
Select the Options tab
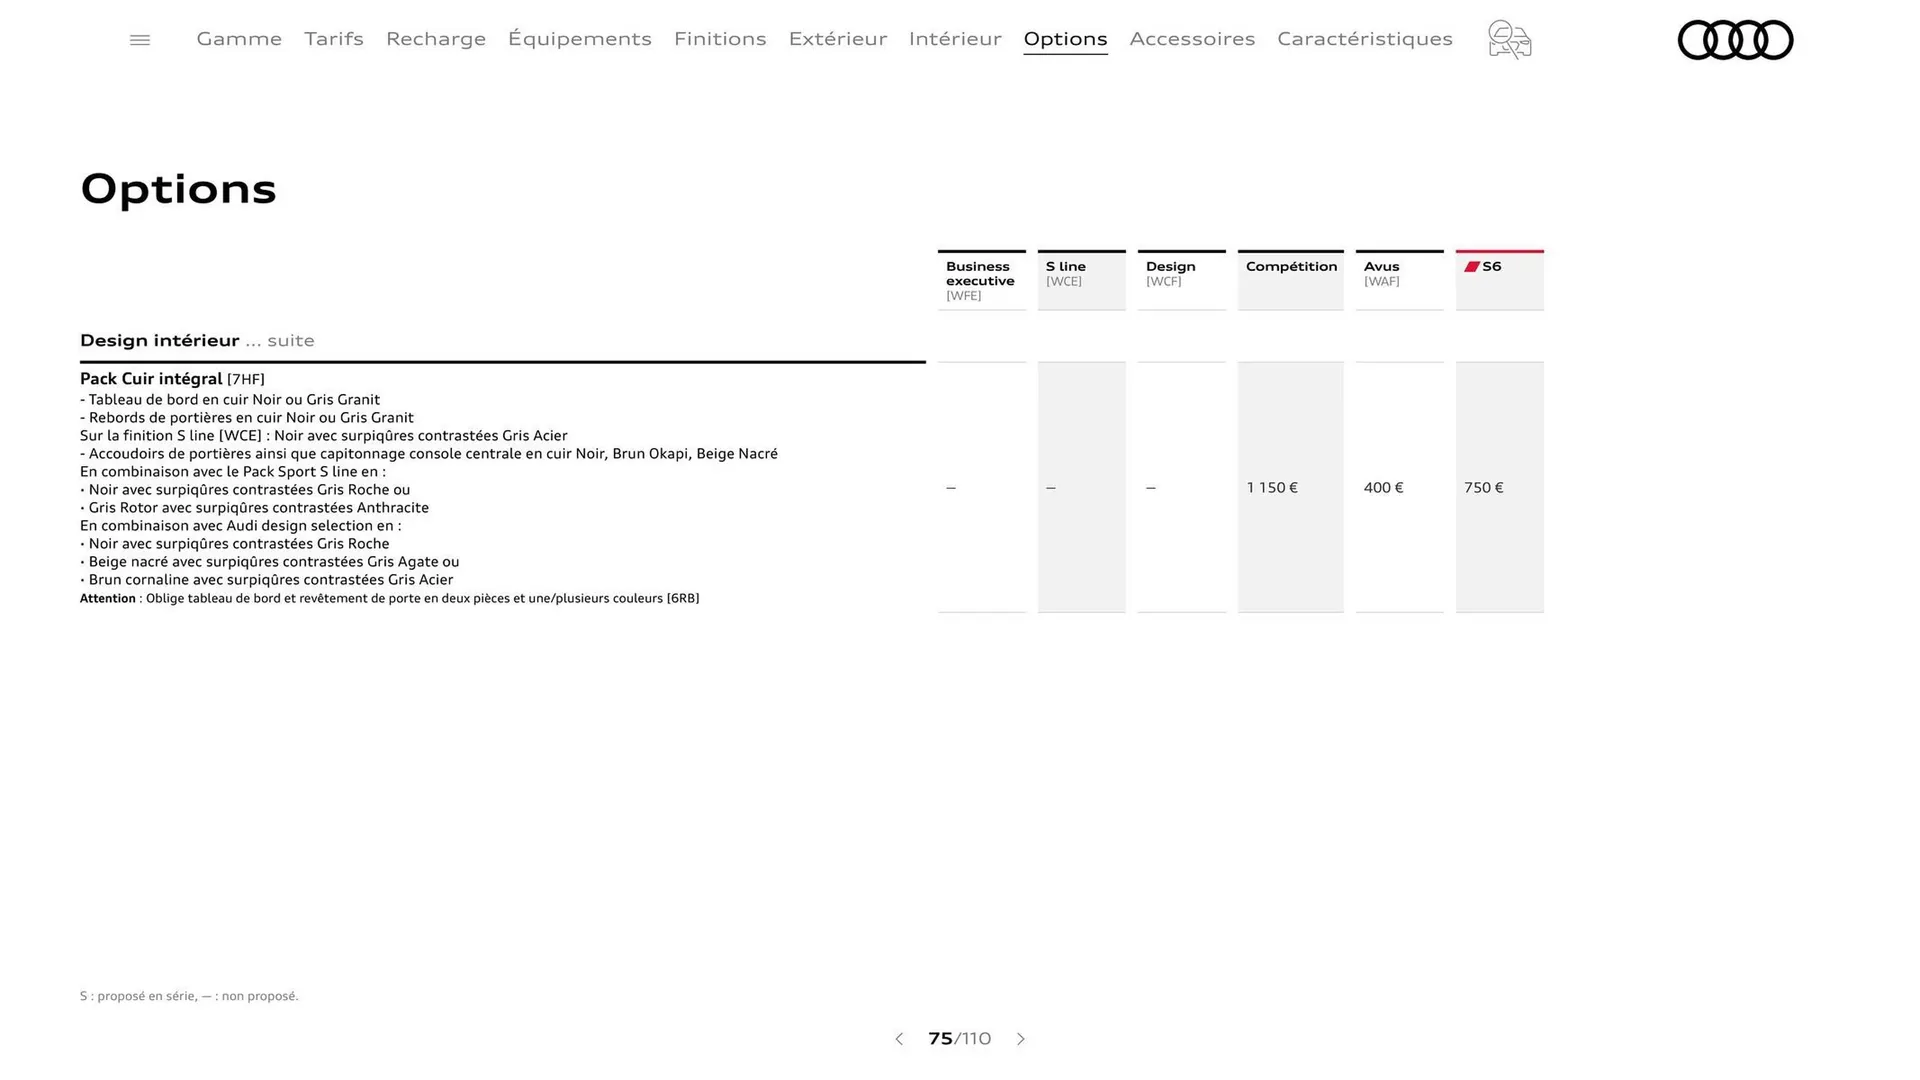1065,39
